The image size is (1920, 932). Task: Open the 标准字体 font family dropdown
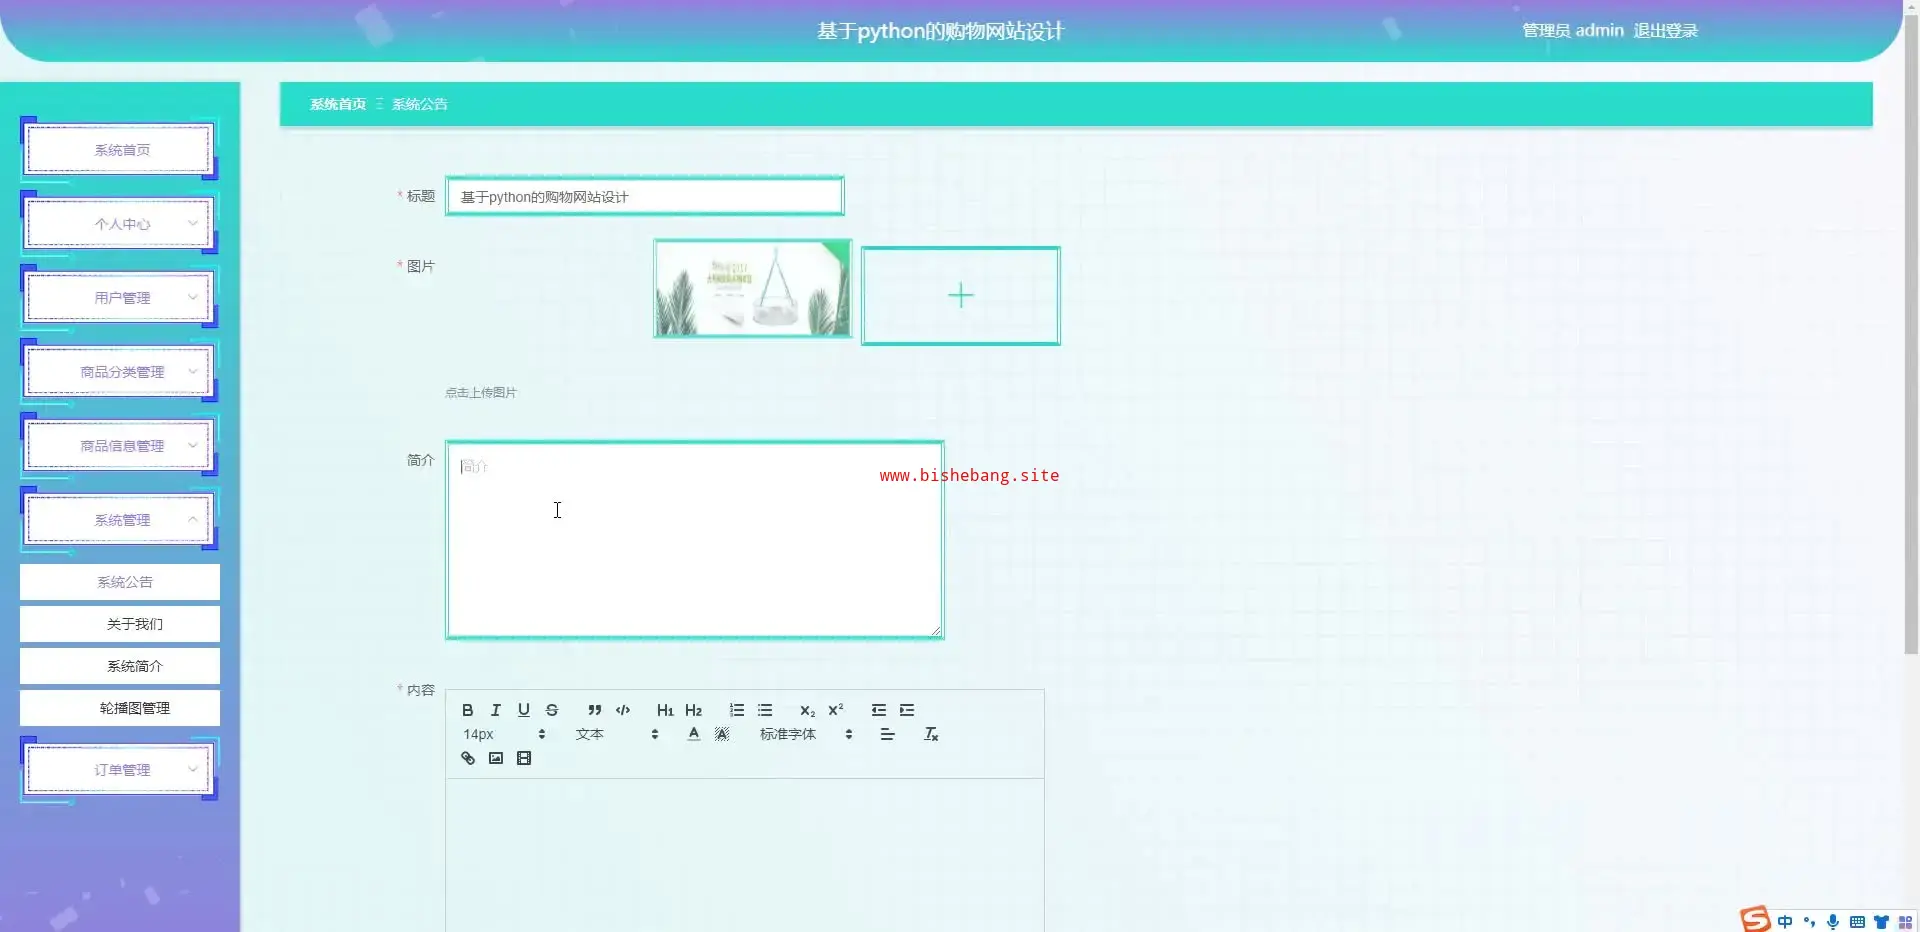point(806,734)
